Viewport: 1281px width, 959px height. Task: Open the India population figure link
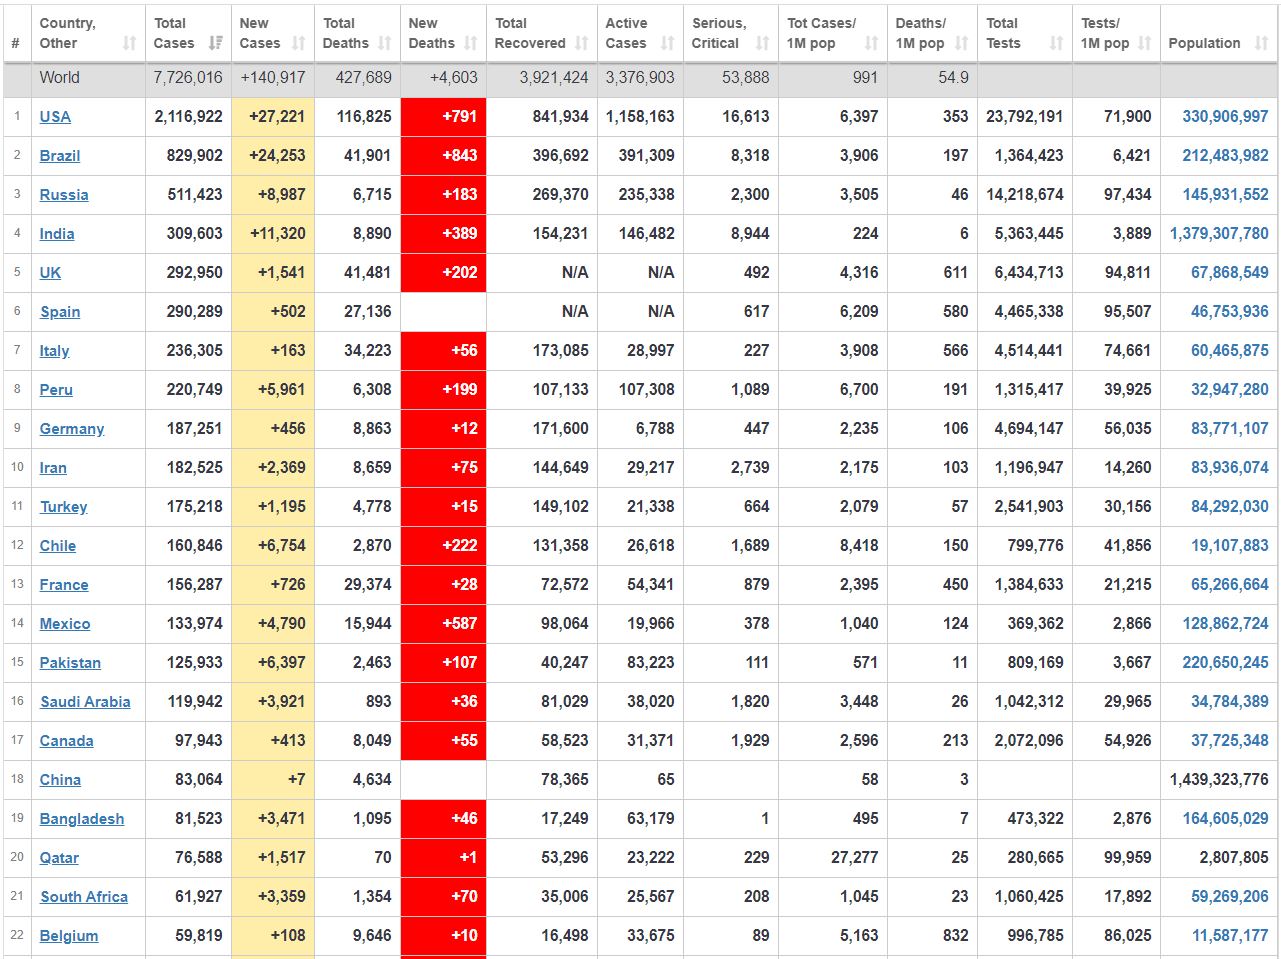pos(1219,234)
